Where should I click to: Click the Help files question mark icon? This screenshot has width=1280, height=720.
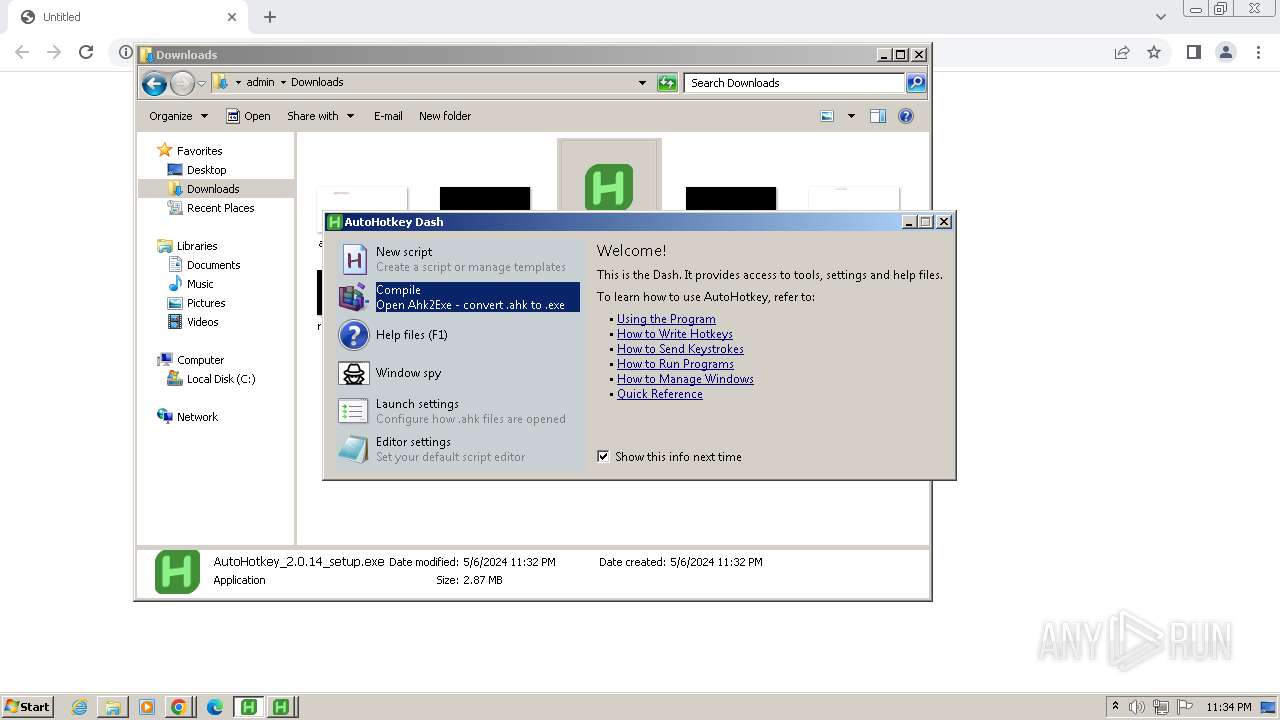tap(354, 335)
